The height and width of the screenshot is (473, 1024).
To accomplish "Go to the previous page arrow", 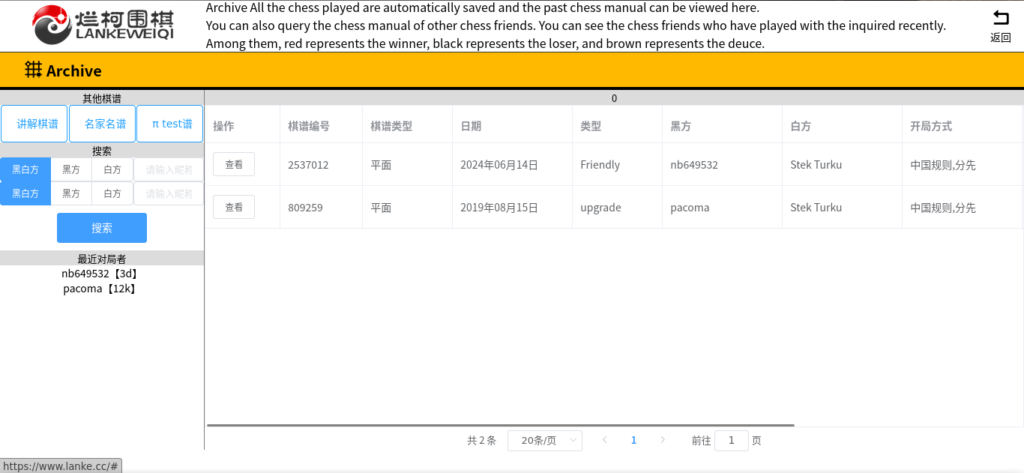I will pyautogui.click(x=604, y=440).
